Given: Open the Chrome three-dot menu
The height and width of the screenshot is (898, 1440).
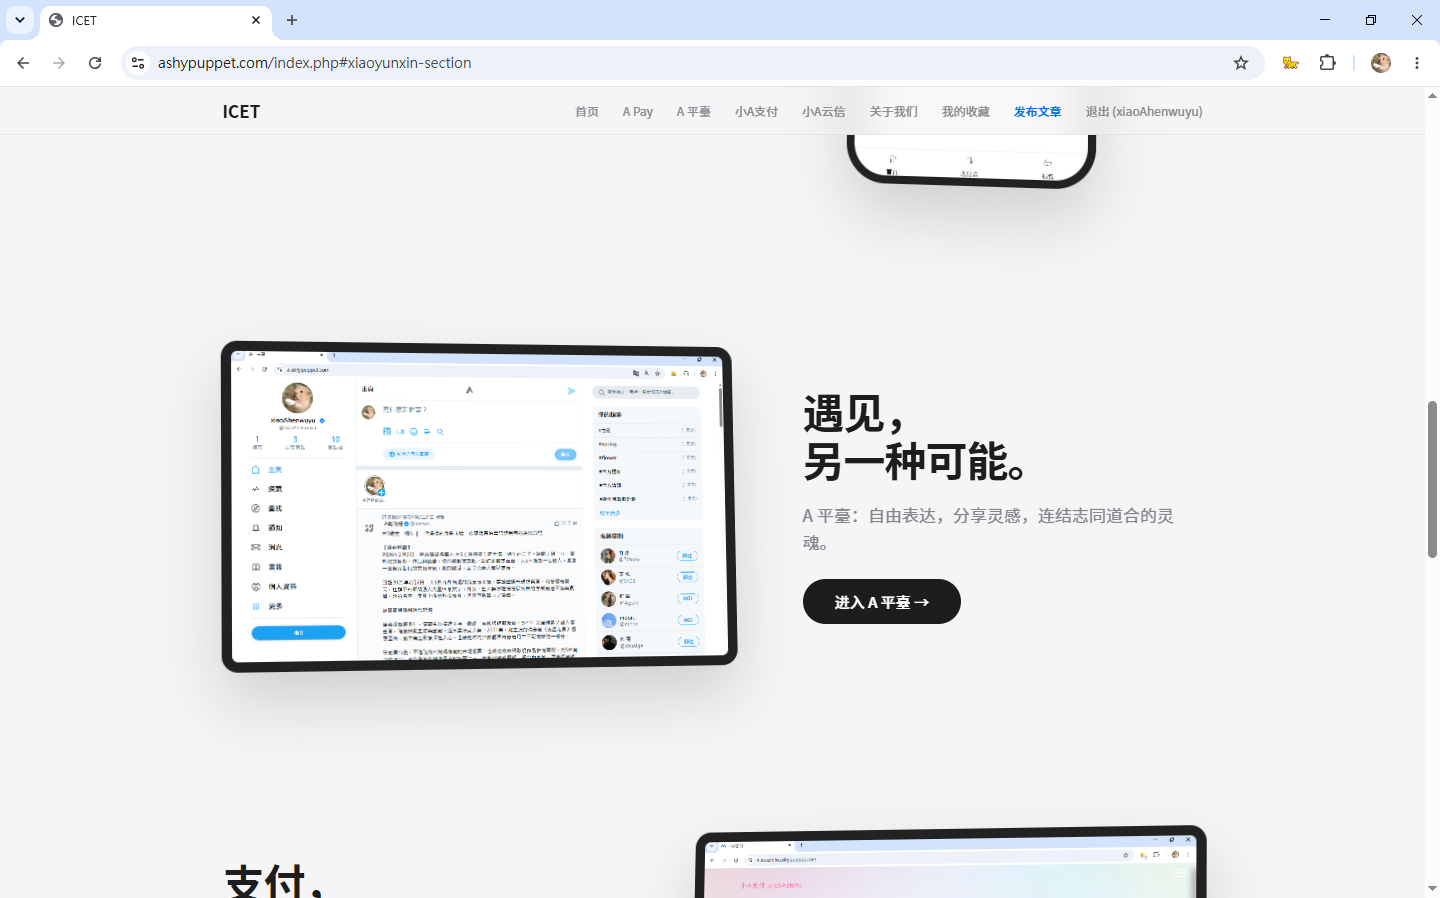Looking at the screenshot, I should click(x=1417, y=63).
